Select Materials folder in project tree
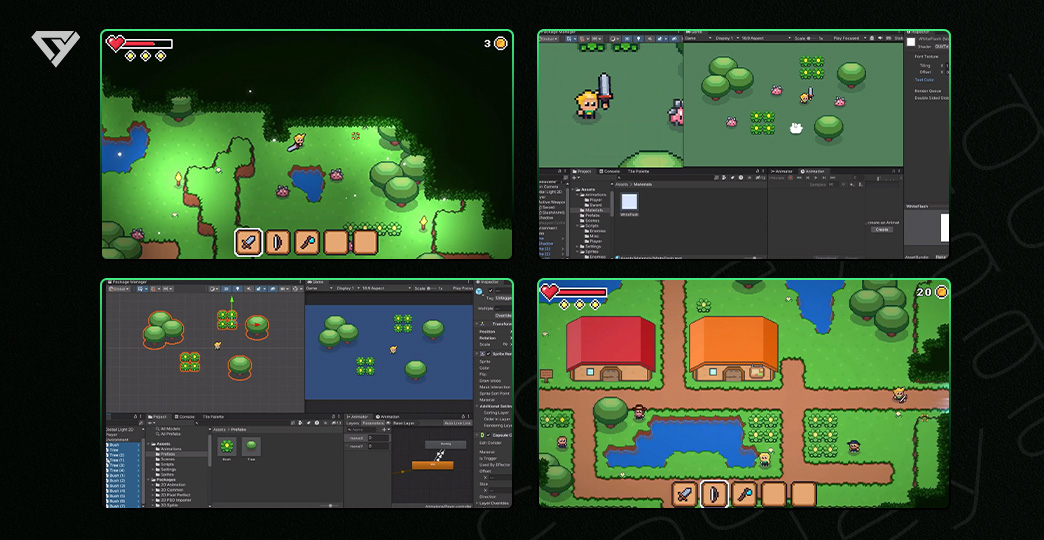1044x540 pixels. pyautogui.click(x=591, y=210)
